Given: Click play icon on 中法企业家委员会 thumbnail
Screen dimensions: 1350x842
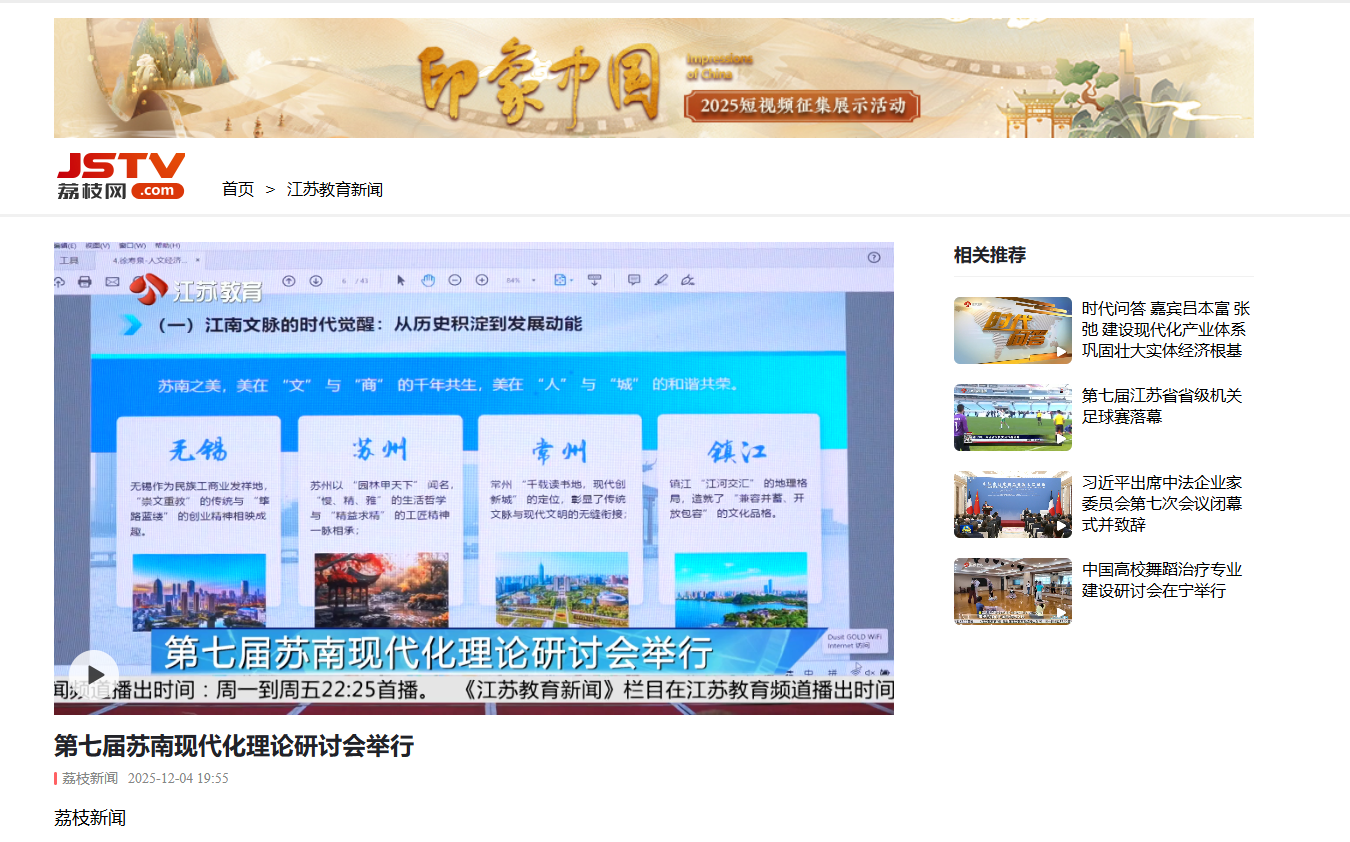Looking at the screenshot, I should 1061,526.
